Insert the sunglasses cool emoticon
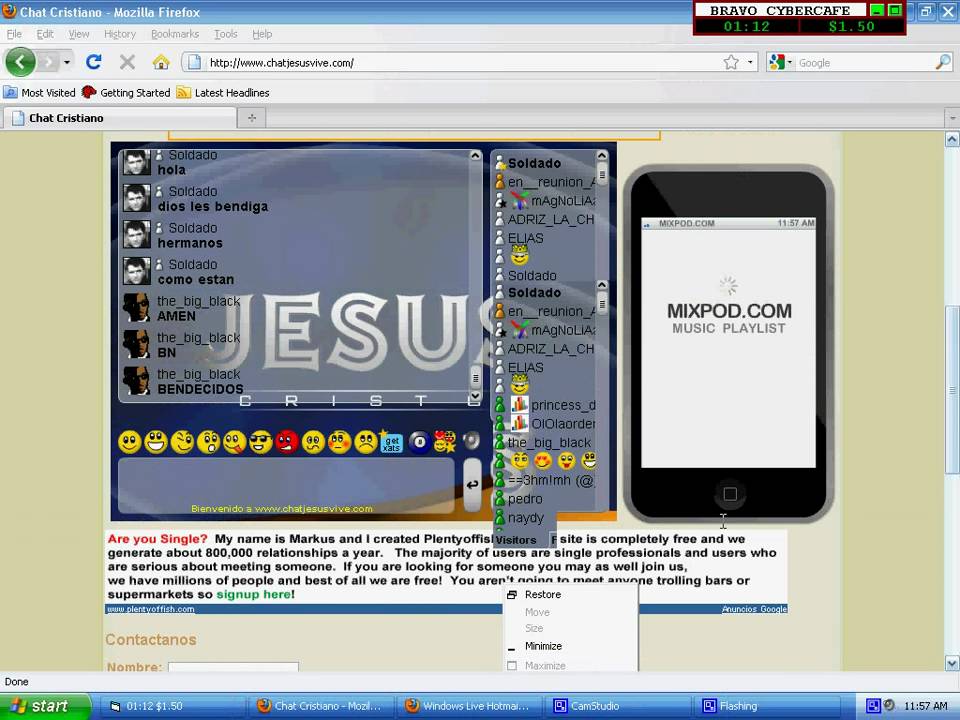This screenshot has width=960, height=720. coord(261,441)
